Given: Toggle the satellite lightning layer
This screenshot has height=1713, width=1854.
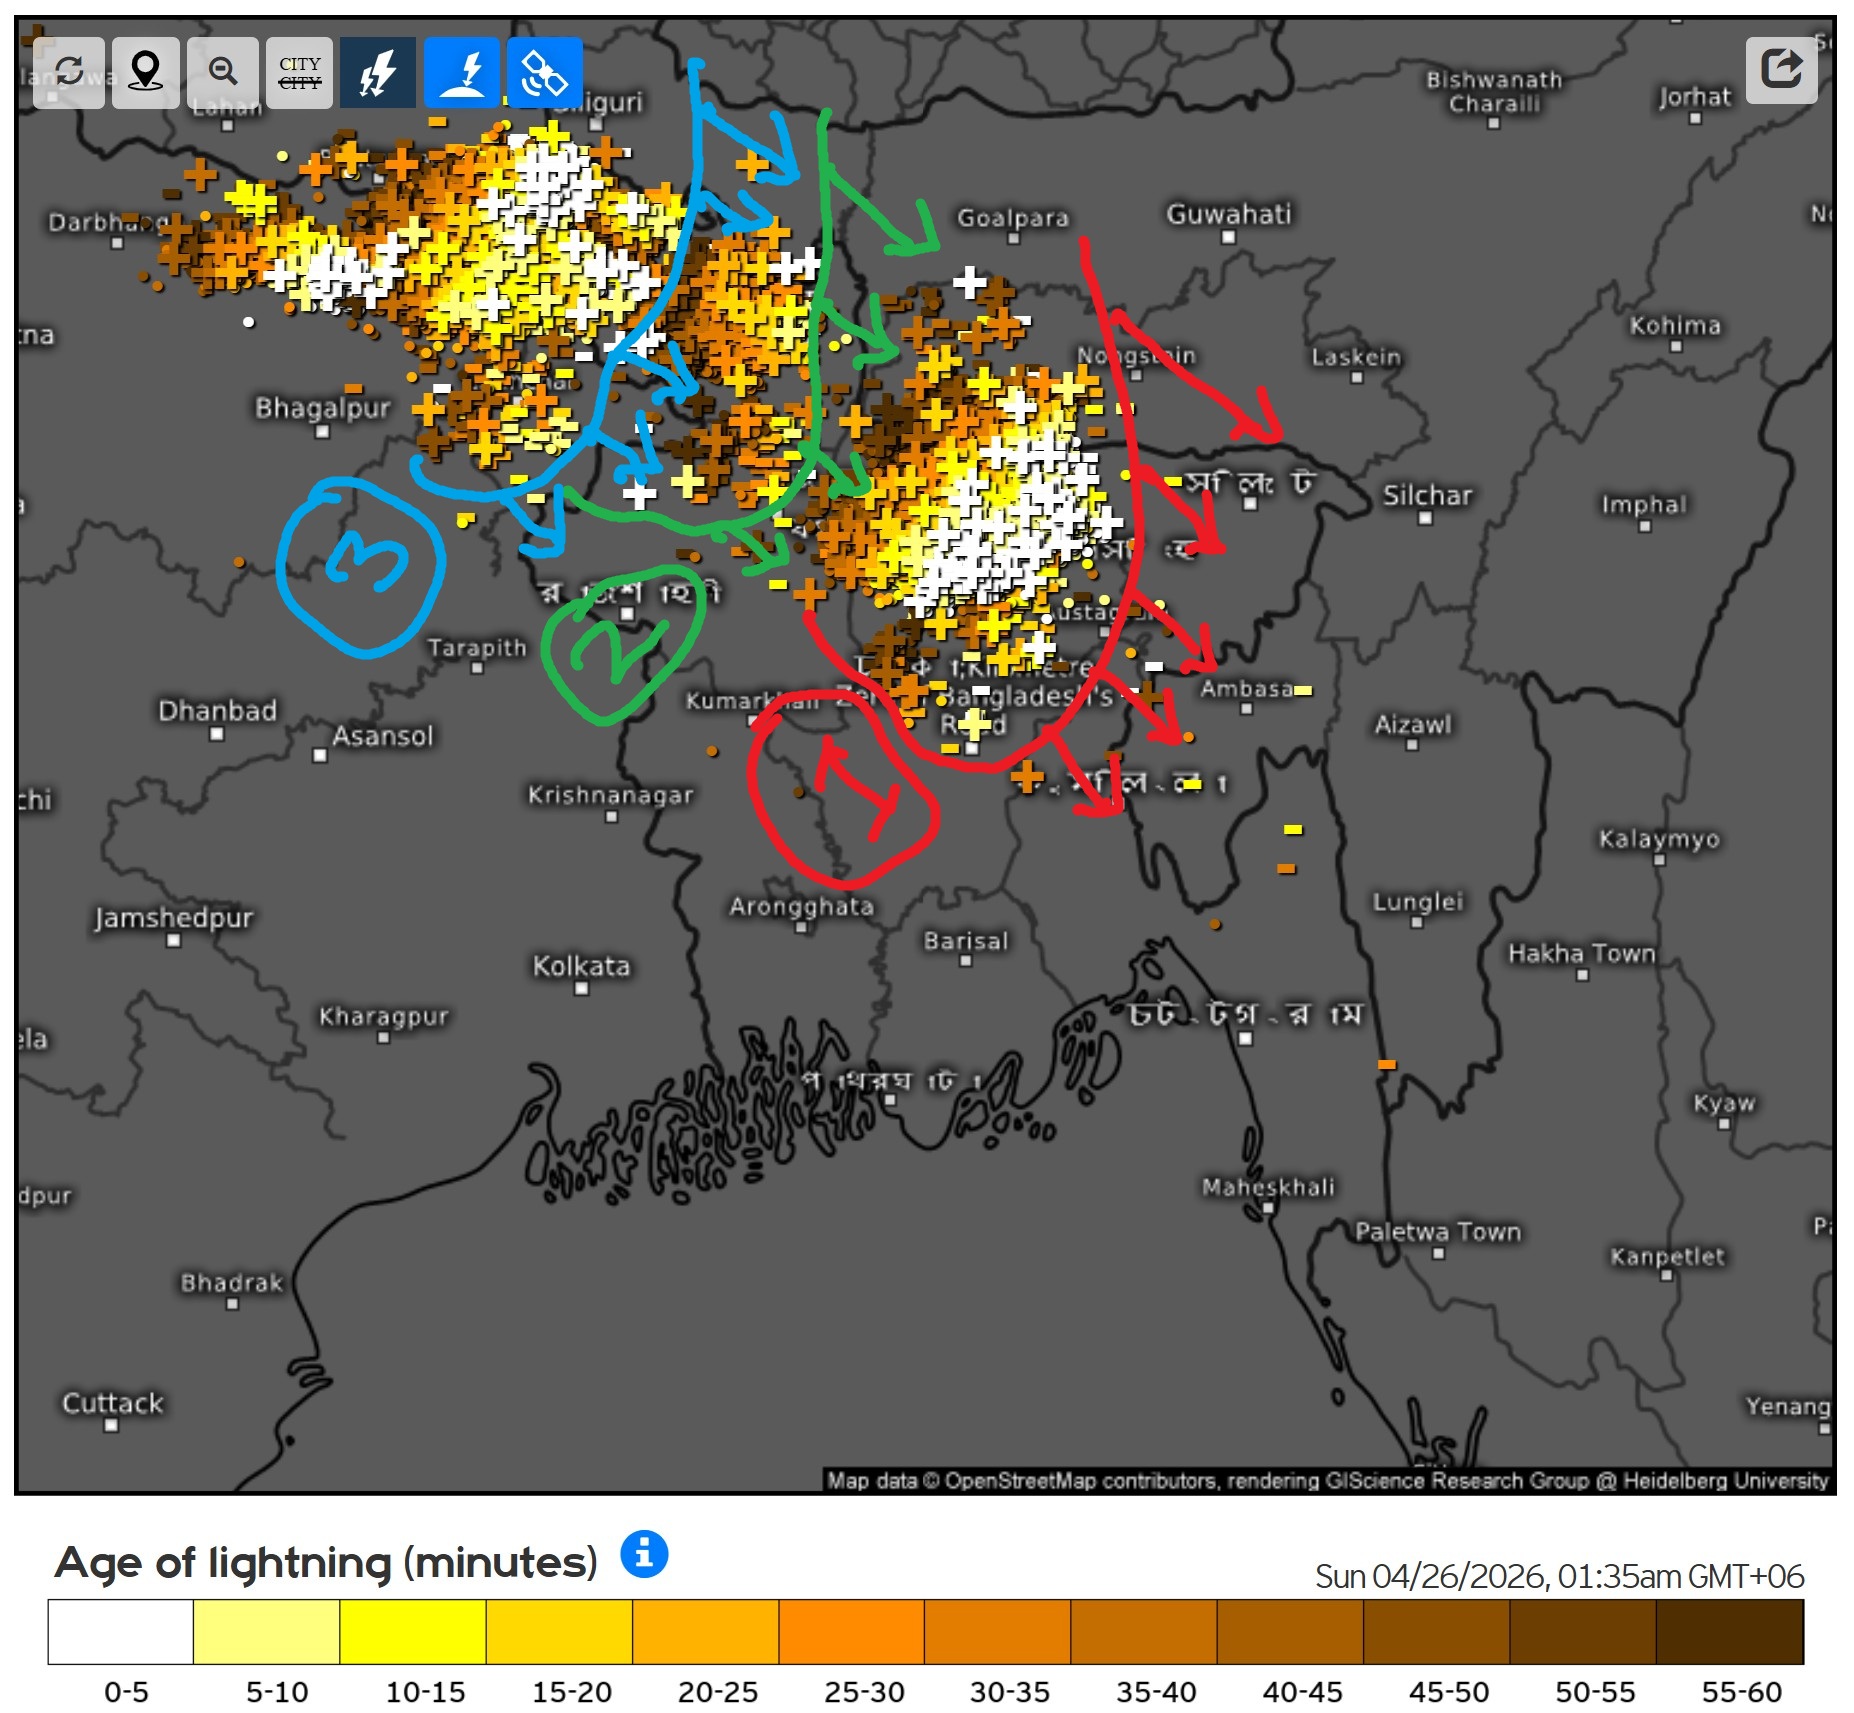Looking at the screenshot, I should [x=544, y=72].
